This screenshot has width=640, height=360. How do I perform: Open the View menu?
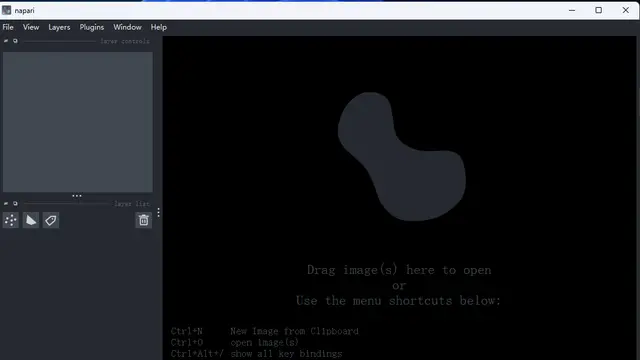[31, 27]
